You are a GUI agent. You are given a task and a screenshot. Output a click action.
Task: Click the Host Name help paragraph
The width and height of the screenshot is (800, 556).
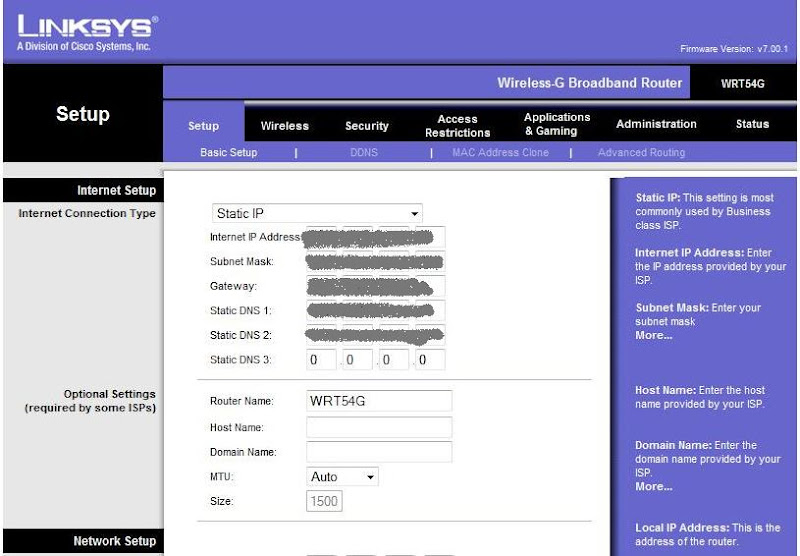click(x=700, y=397)
